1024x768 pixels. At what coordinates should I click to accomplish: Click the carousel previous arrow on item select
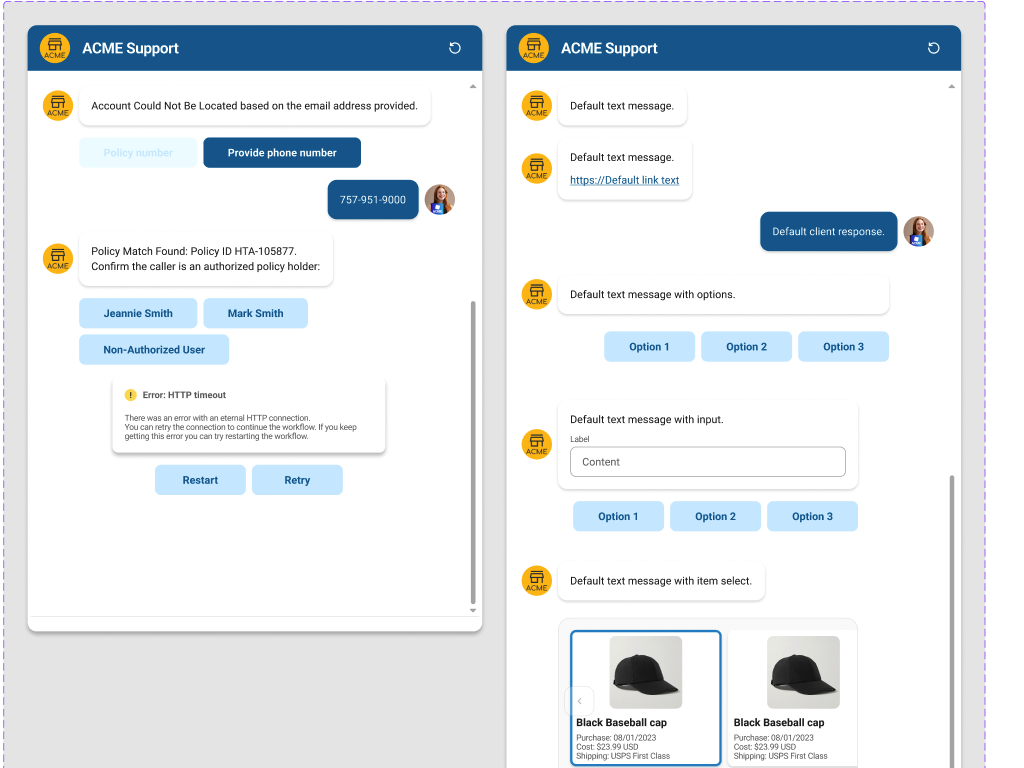[579, 700]
